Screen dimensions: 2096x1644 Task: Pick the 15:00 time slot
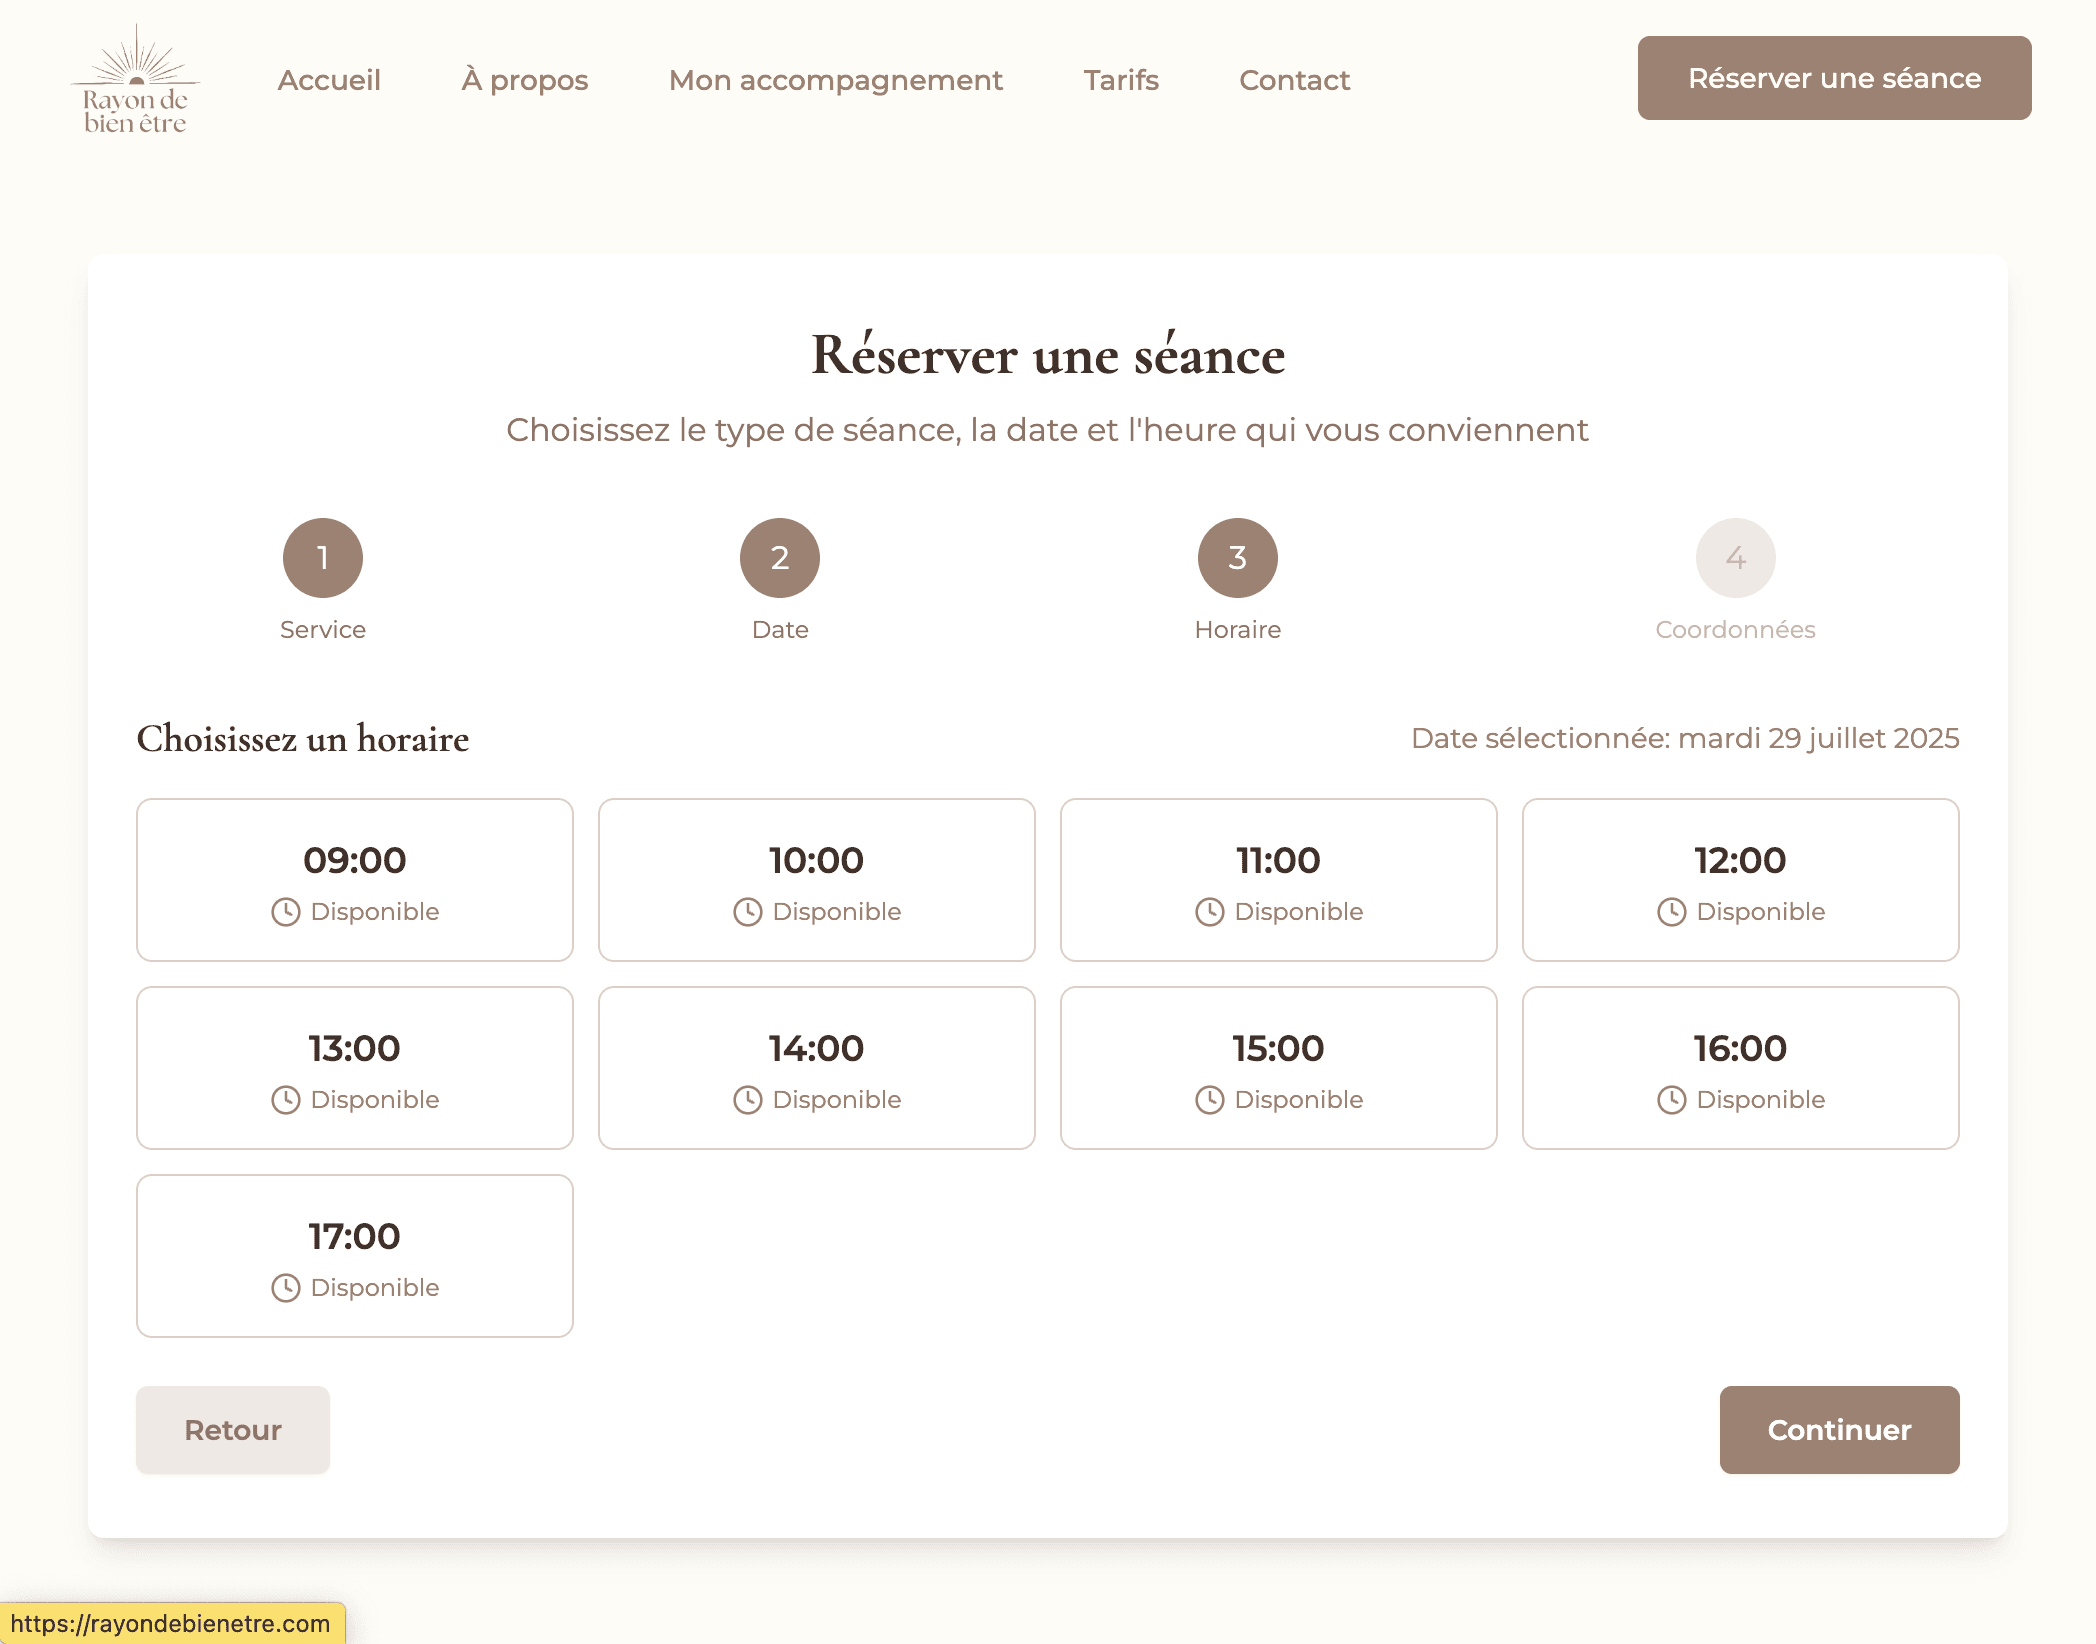(1278, 1068)
